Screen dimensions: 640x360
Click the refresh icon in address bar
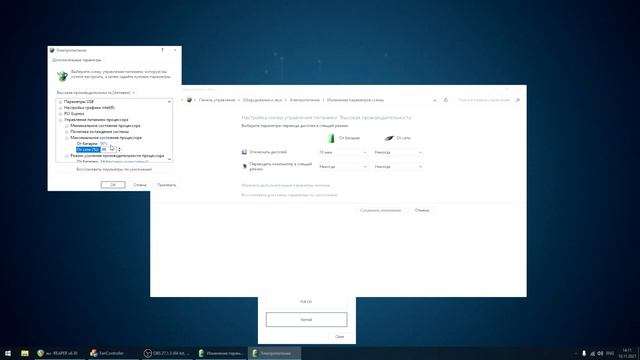[446, 100]
